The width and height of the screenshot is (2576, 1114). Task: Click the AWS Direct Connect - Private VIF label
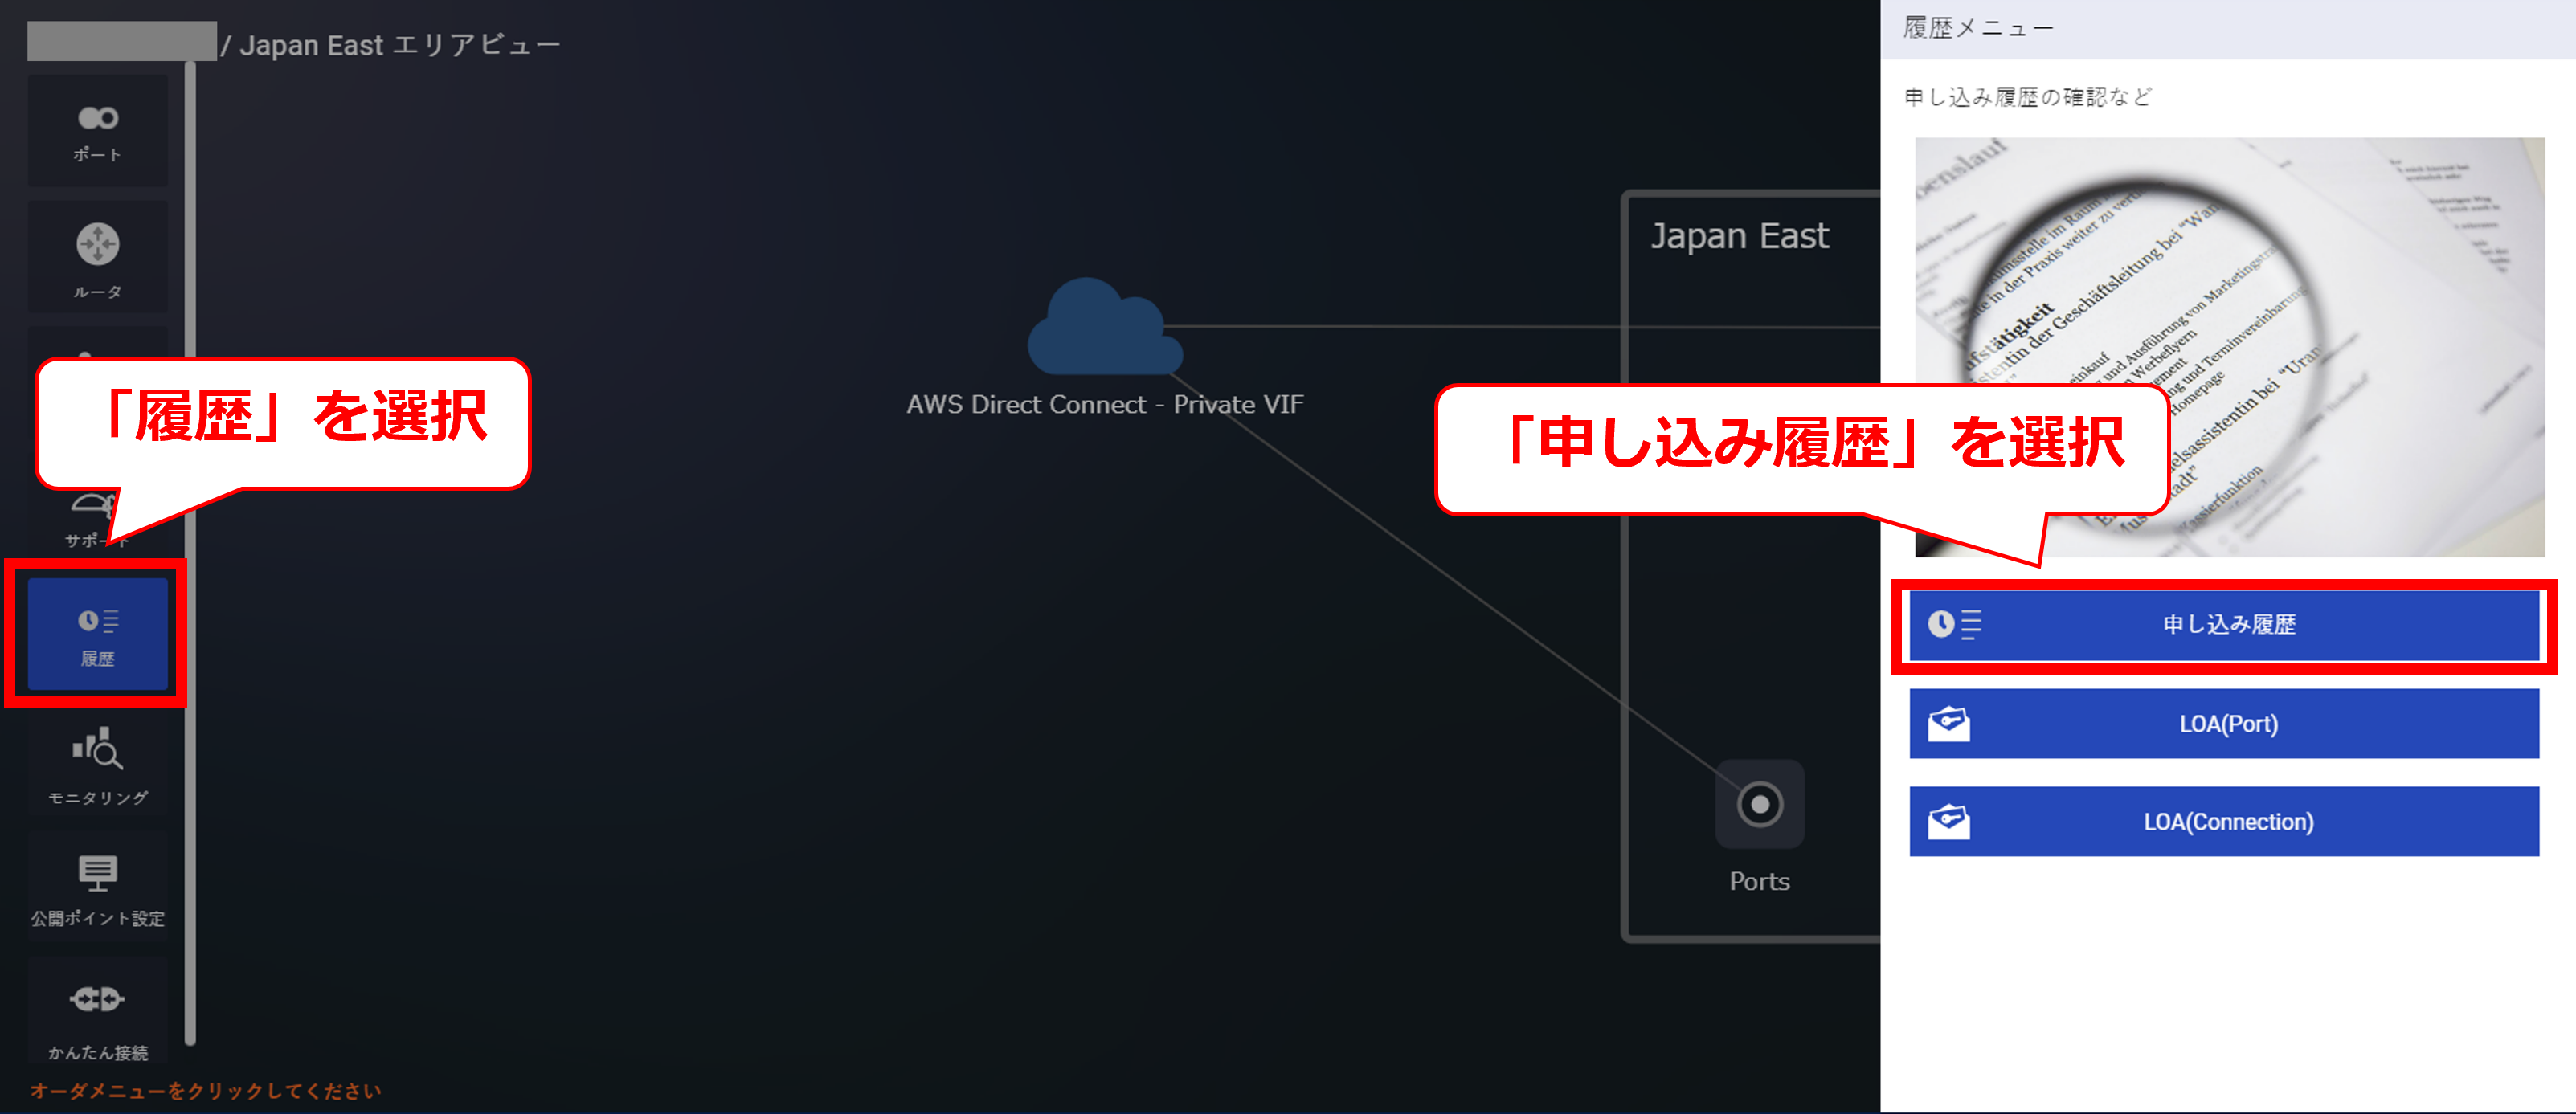point(1104,404)
